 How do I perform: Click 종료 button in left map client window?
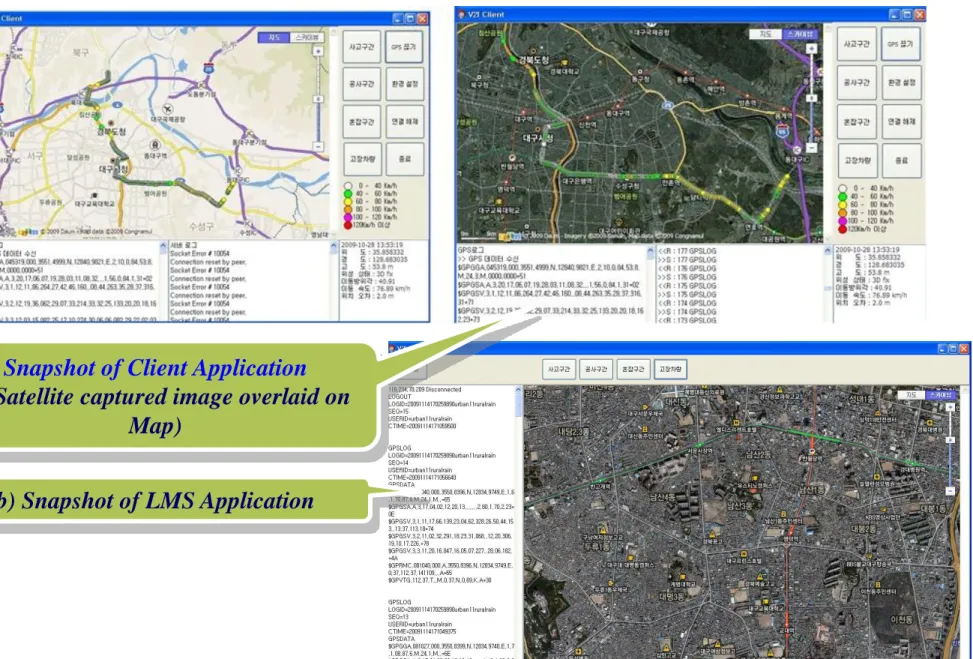coord(404,159)
